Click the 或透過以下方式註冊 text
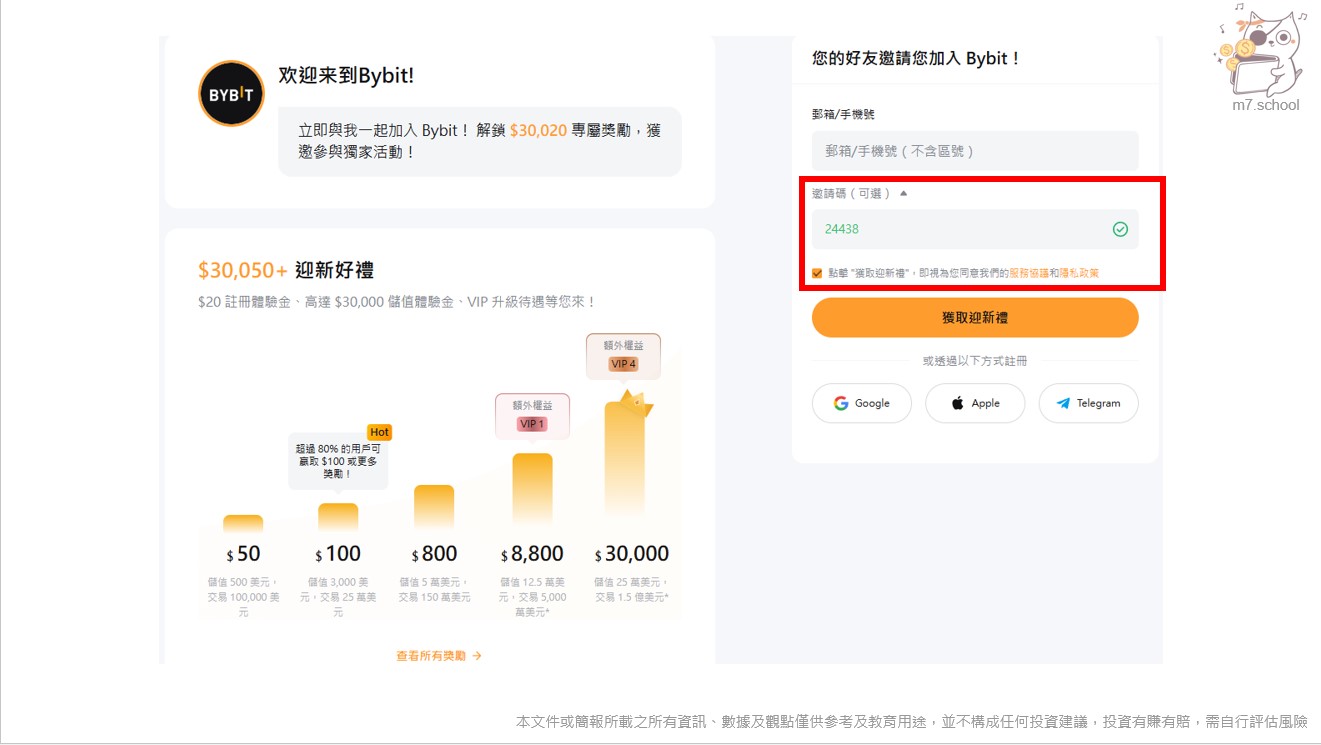1321x745 pixels. [x=975, y=361]
